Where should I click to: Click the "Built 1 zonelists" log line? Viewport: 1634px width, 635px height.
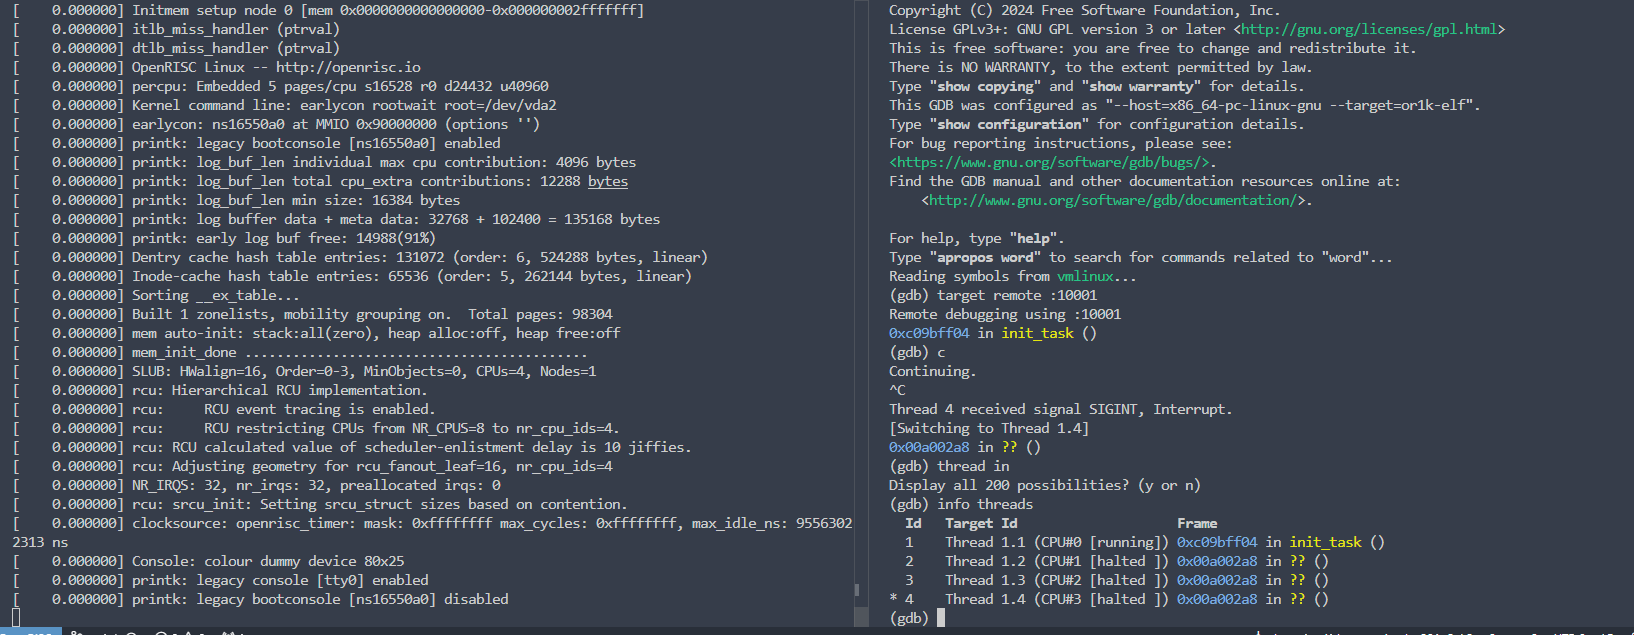click(312, 314)
